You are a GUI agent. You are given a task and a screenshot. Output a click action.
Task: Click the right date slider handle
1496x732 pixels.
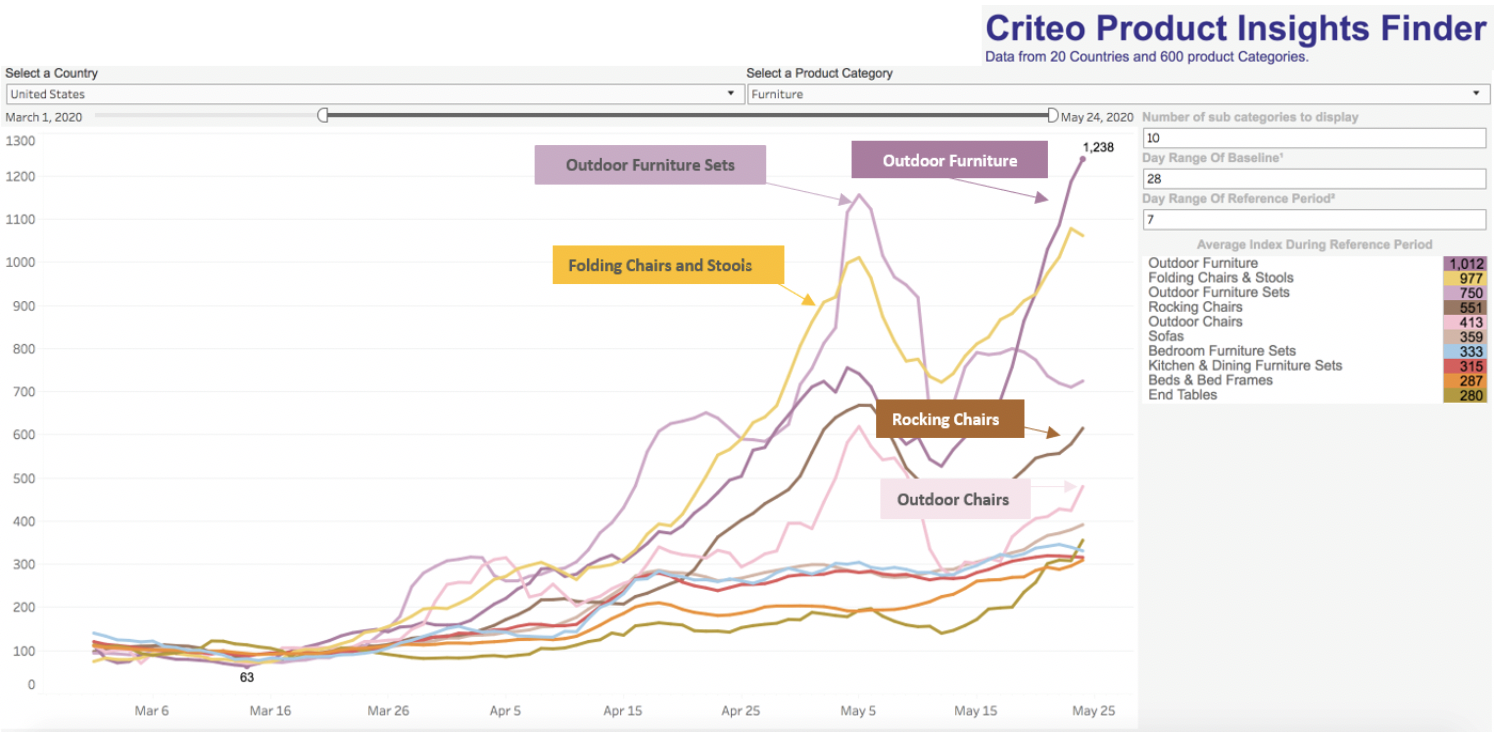pos(1052,116)
